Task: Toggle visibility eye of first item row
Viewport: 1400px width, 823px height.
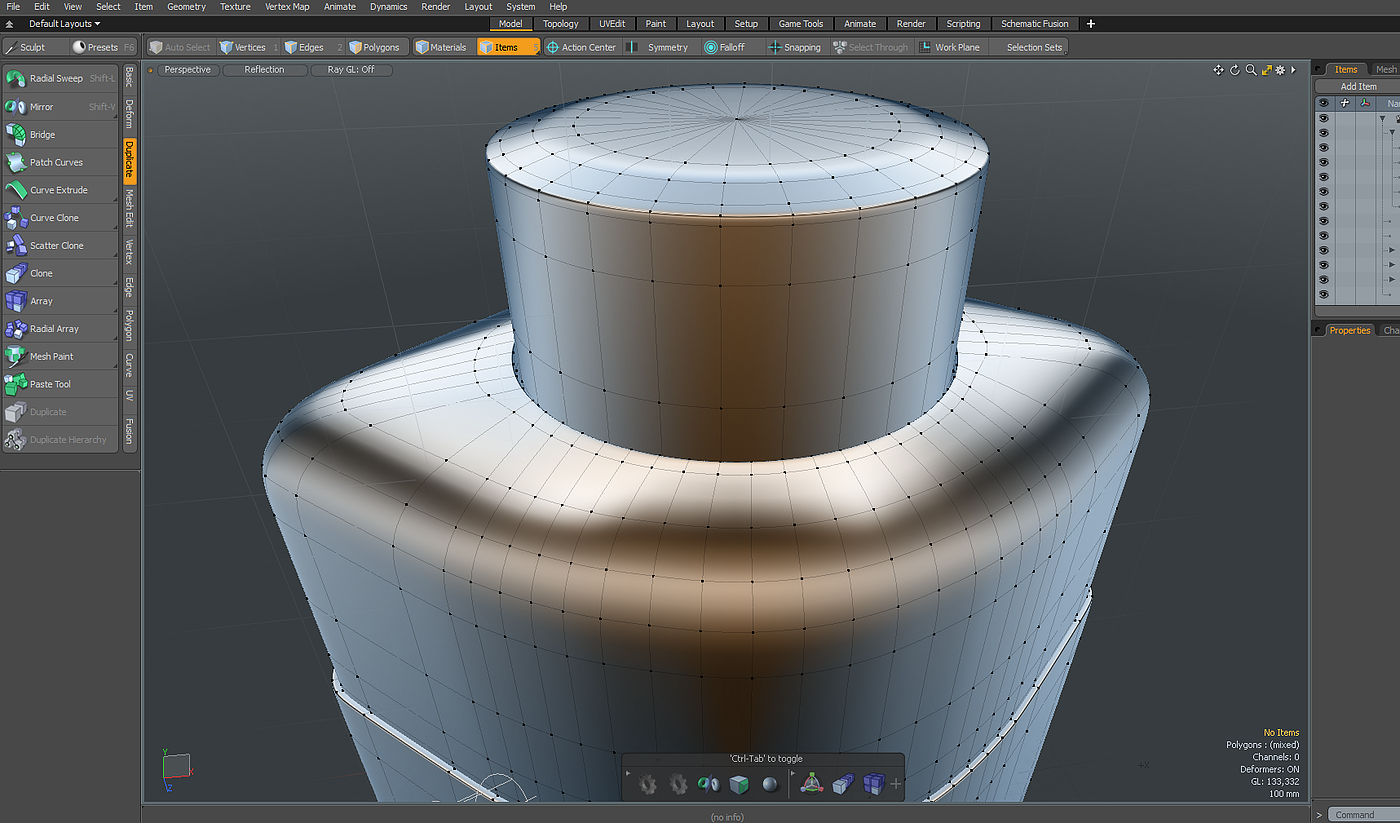Action: point(1324,118)
